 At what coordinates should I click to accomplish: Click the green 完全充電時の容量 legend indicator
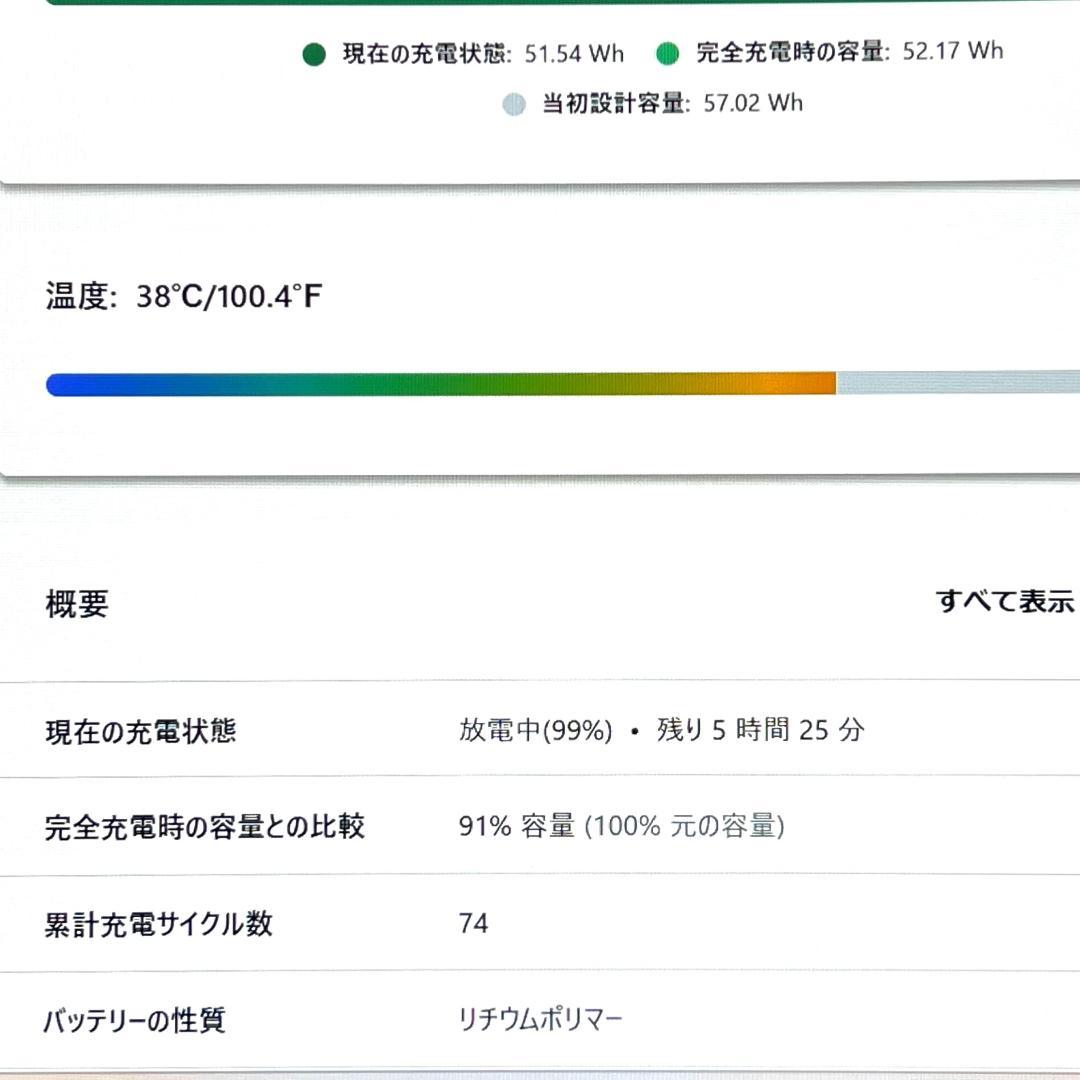666,52
